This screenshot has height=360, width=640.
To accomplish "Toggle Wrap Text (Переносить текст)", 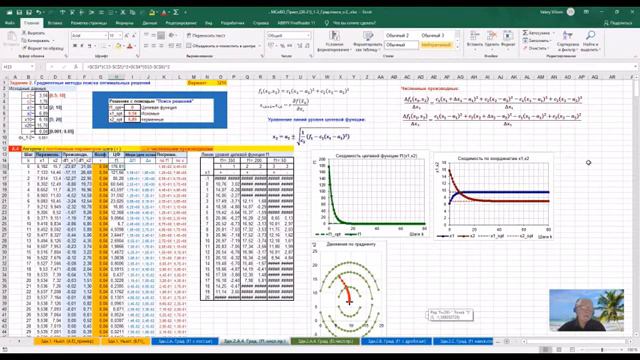I will pyautogui.click(x=206, y=36).
